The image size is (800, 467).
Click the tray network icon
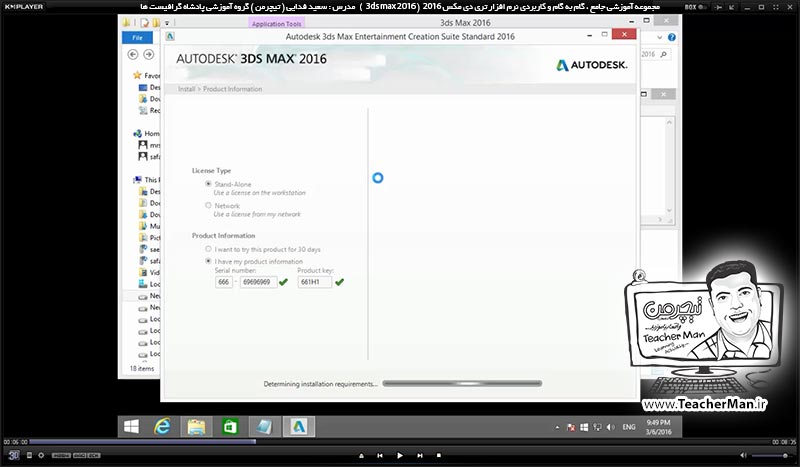coord(597,427)
